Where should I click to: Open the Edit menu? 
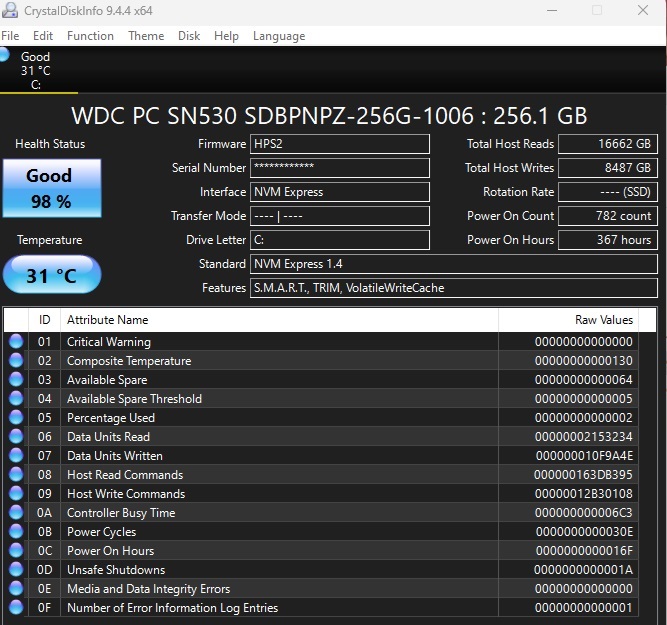click(43, 36)
